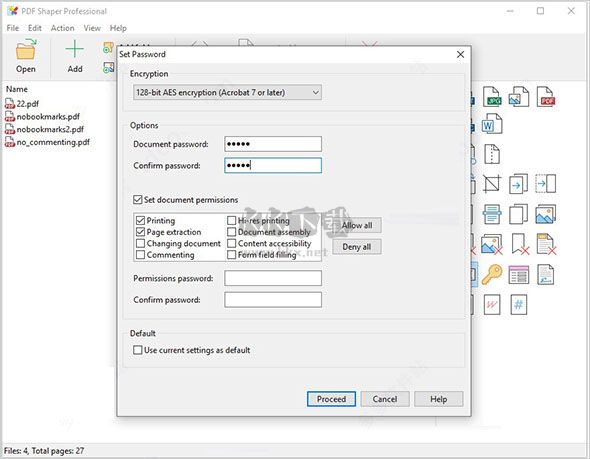The width and height of the screenshot is (590, 459).
Task: Cancel the Set Password dialog
Action: (385, 399)
